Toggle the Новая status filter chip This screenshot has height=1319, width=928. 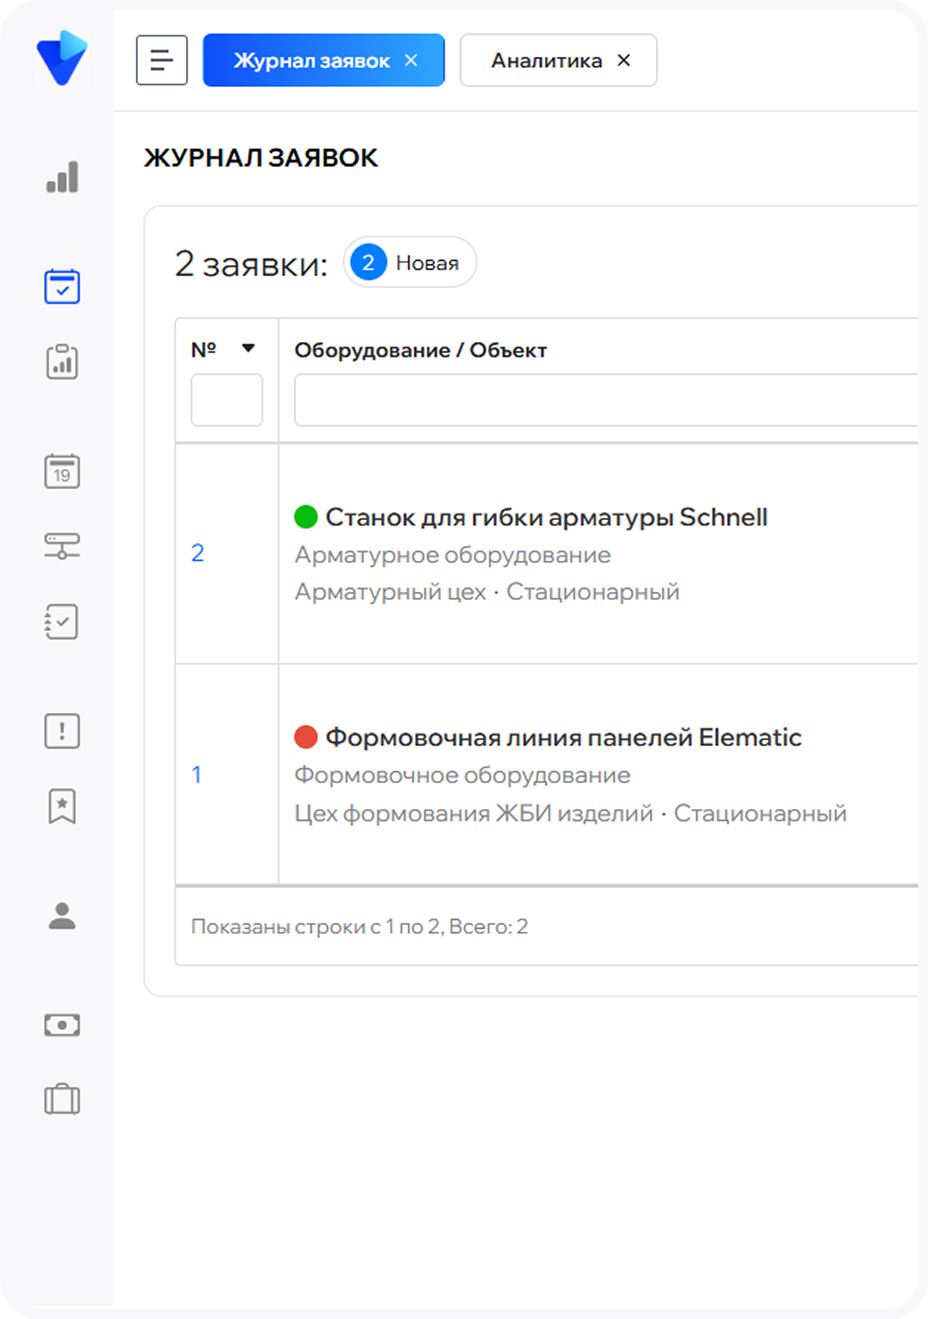tap(410, 263)
